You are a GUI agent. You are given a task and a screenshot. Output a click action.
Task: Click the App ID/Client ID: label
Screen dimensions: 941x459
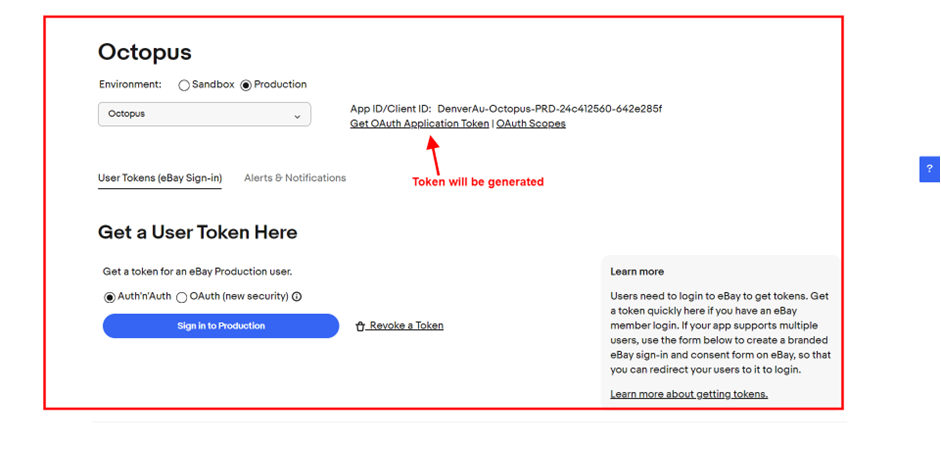point(391,109)
